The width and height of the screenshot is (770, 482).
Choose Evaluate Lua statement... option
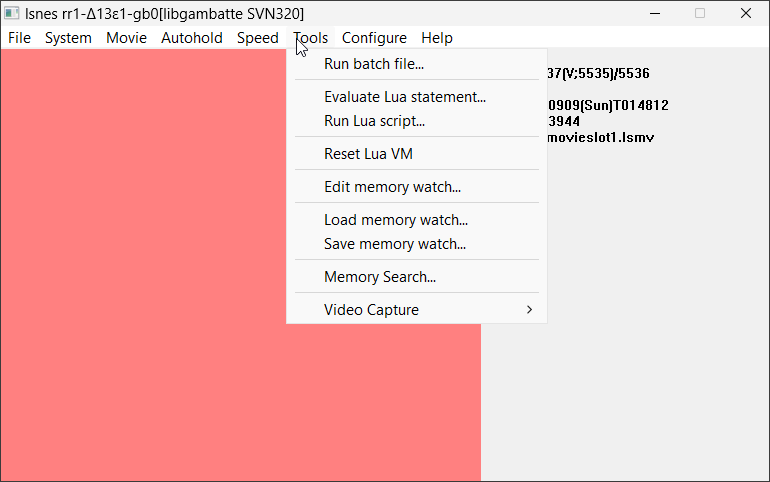(416, 97)
